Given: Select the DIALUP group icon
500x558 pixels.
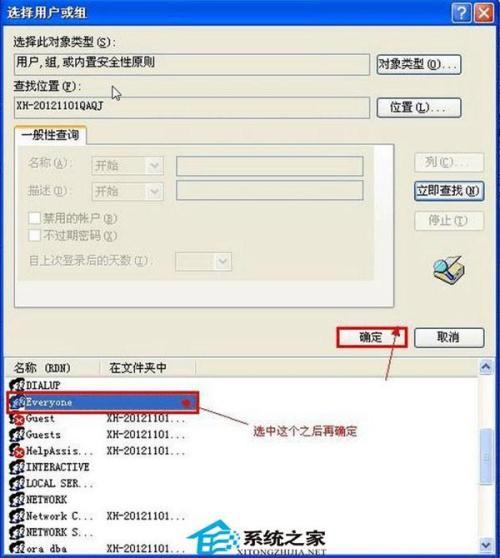Looking at the screenshot, I should tap(17, 385).
